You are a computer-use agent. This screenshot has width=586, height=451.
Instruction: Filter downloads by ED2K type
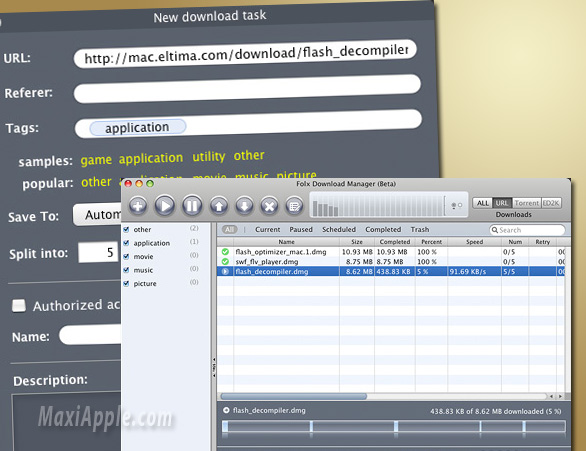(x=551, y=203)
